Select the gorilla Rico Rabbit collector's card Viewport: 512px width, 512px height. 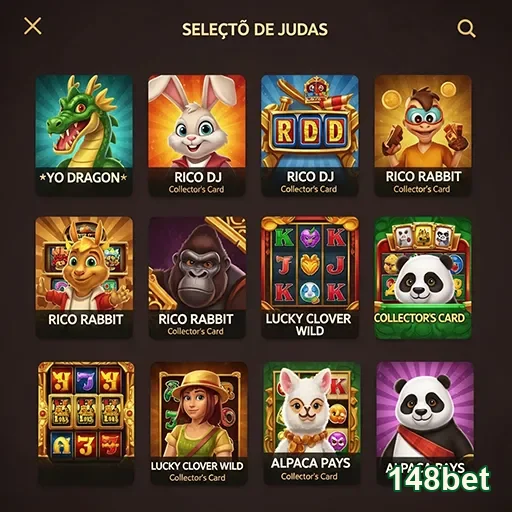point(197,277)
